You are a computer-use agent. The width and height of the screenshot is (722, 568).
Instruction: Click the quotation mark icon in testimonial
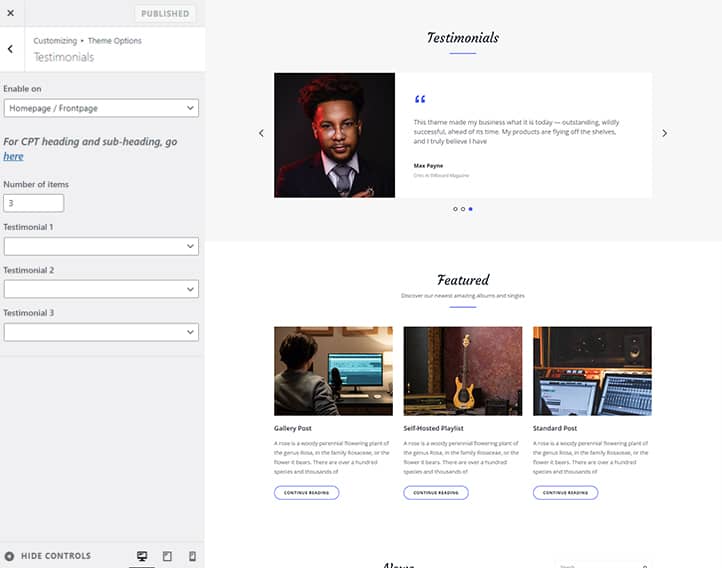[420, 99]
